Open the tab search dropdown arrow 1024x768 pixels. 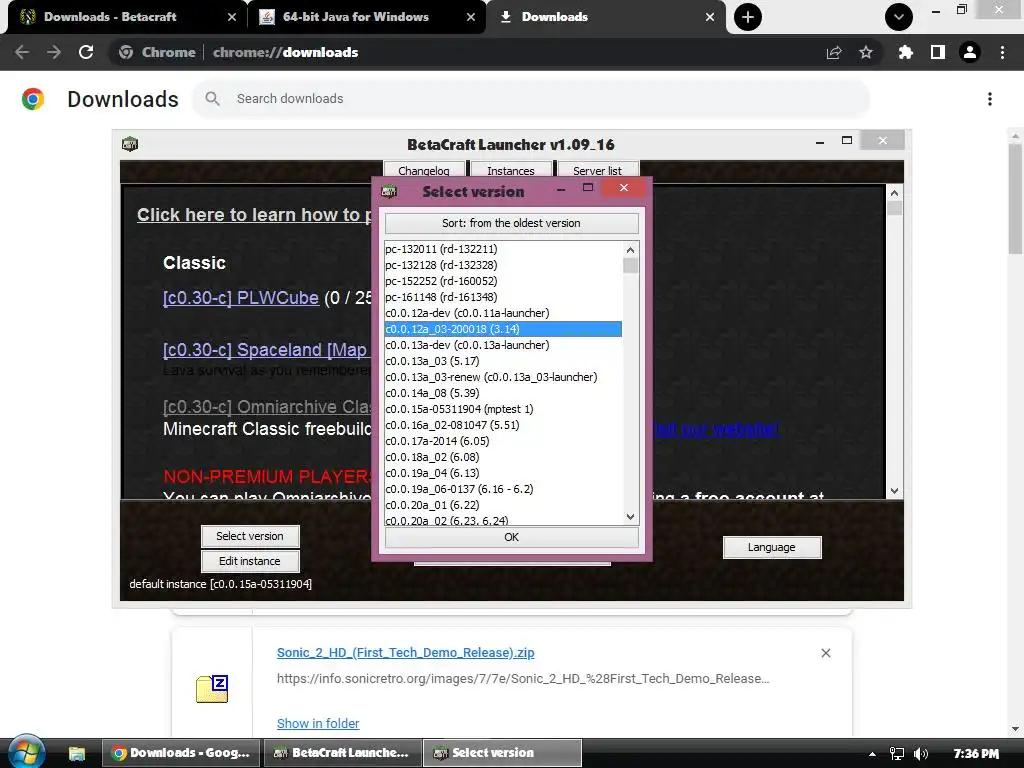point(899,17)
